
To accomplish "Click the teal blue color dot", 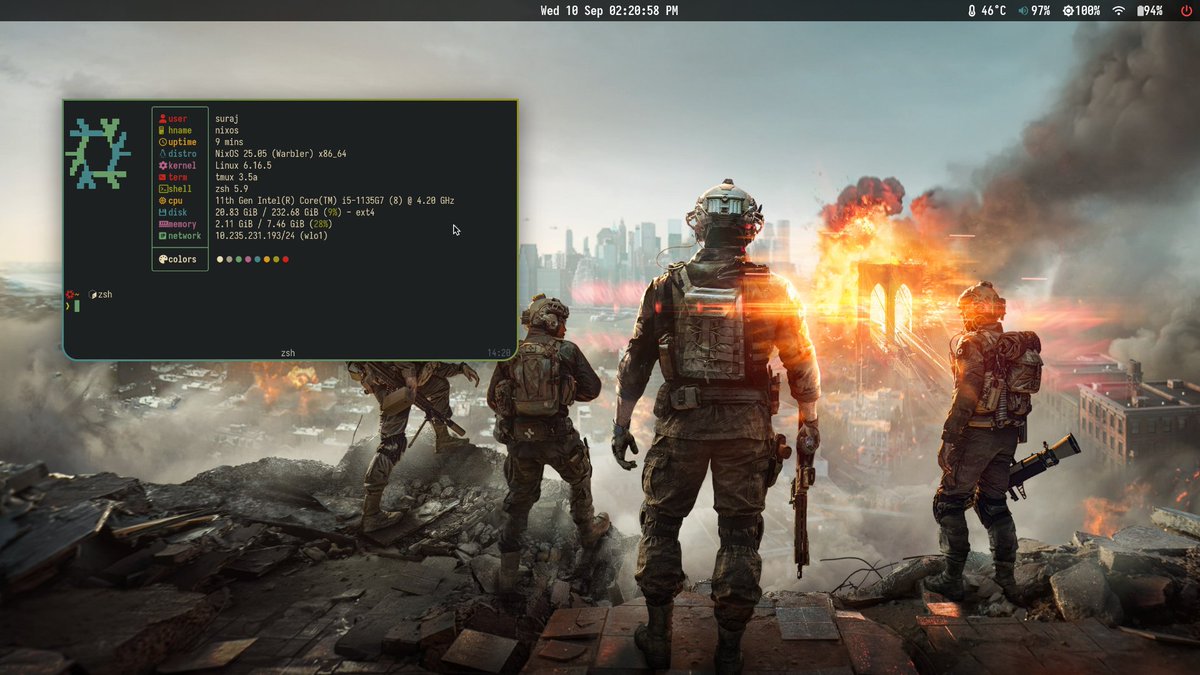I will (x=257, y=259).
